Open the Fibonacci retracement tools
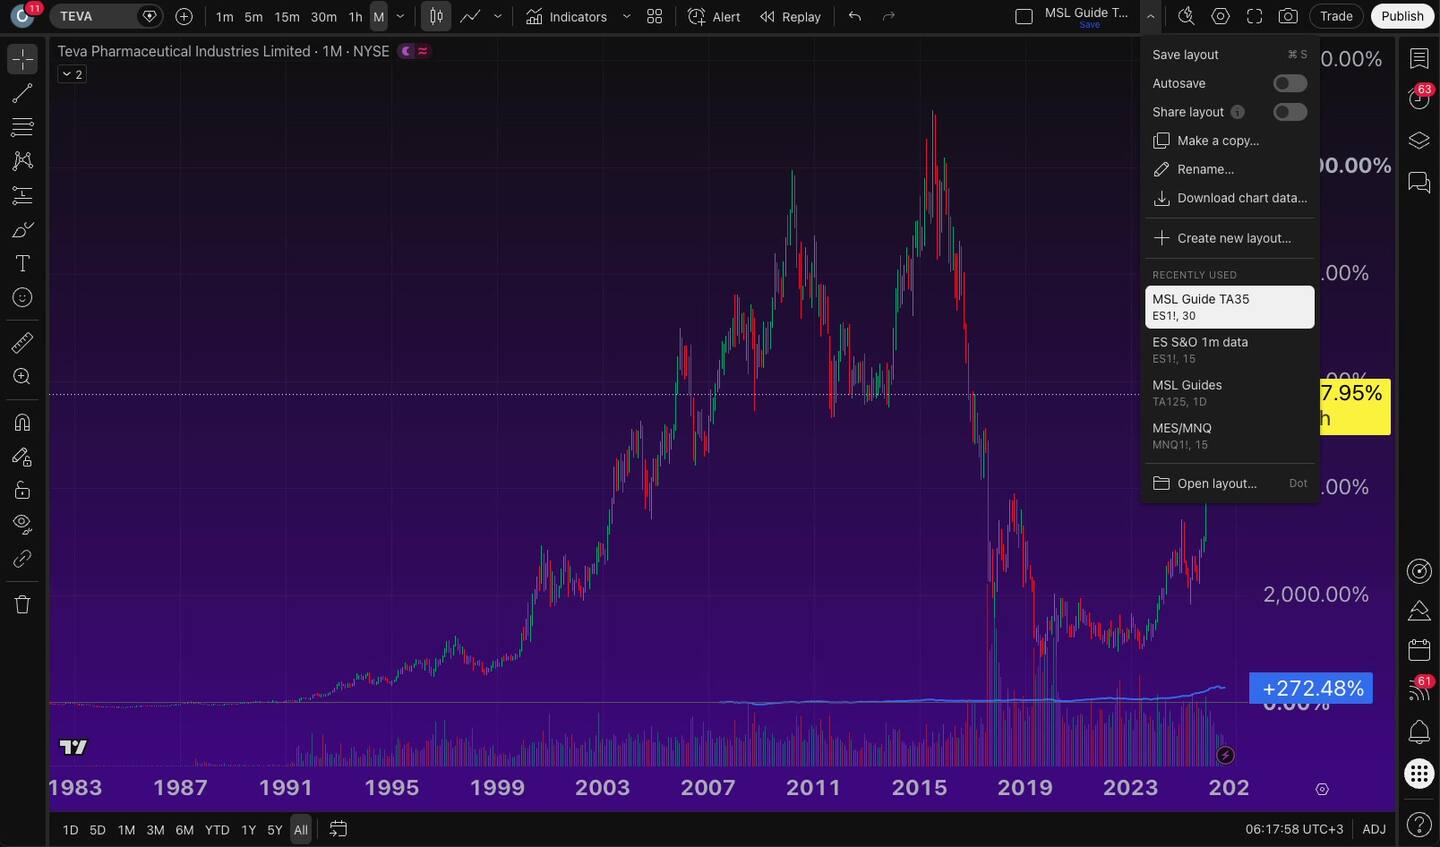 (22, 127)
